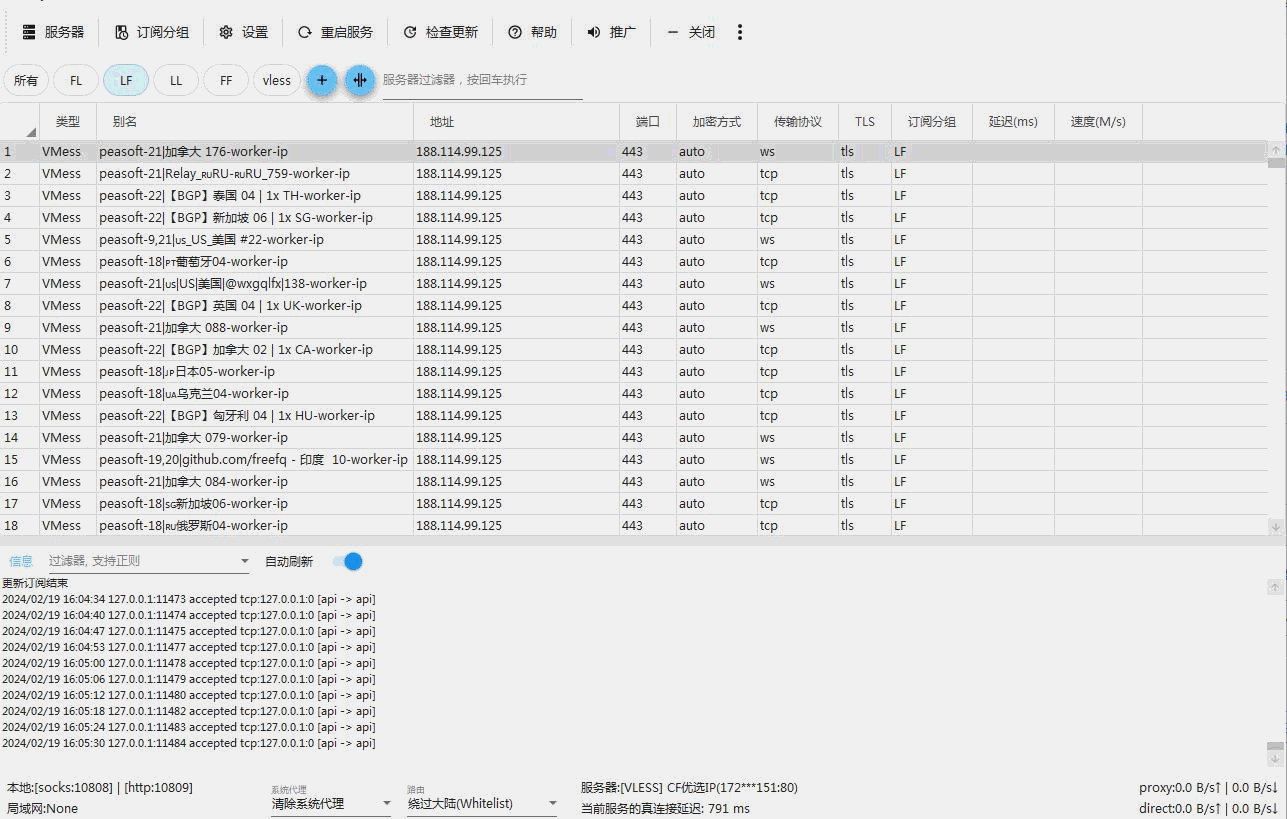Viewport: 1287px width, 819px height.
Task: Click the 关闭 close button in toolbar
Action: [x=691, y=32]
